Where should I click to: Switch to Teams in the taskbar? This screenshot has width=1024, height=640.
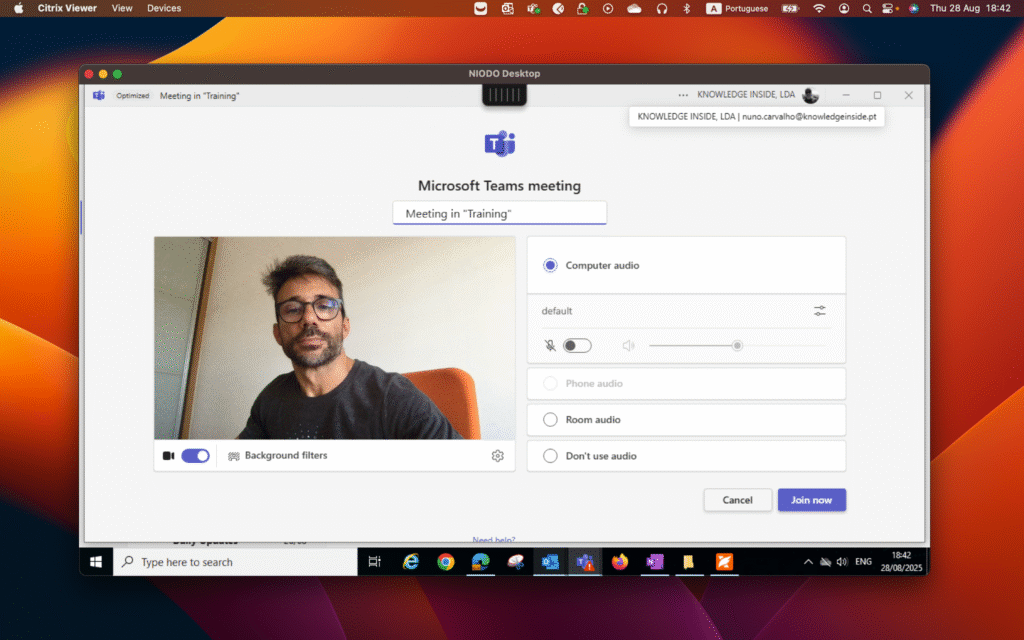(585, 562)
